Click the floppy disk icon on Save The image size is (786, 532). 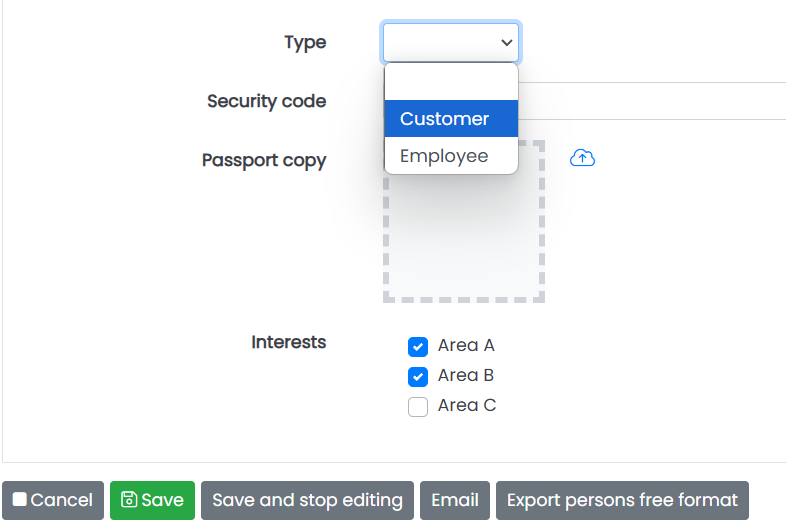[129, 499]
